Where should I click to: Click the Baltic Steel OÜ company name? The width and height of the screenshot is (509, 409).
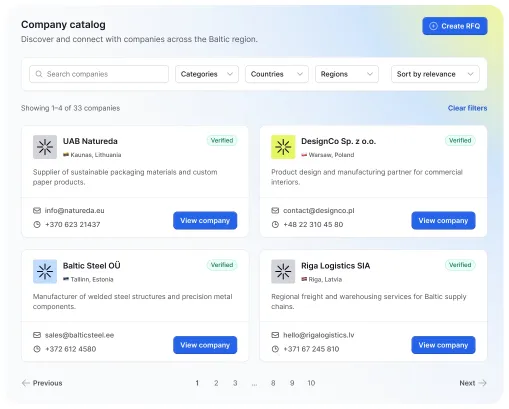[92, 266]
